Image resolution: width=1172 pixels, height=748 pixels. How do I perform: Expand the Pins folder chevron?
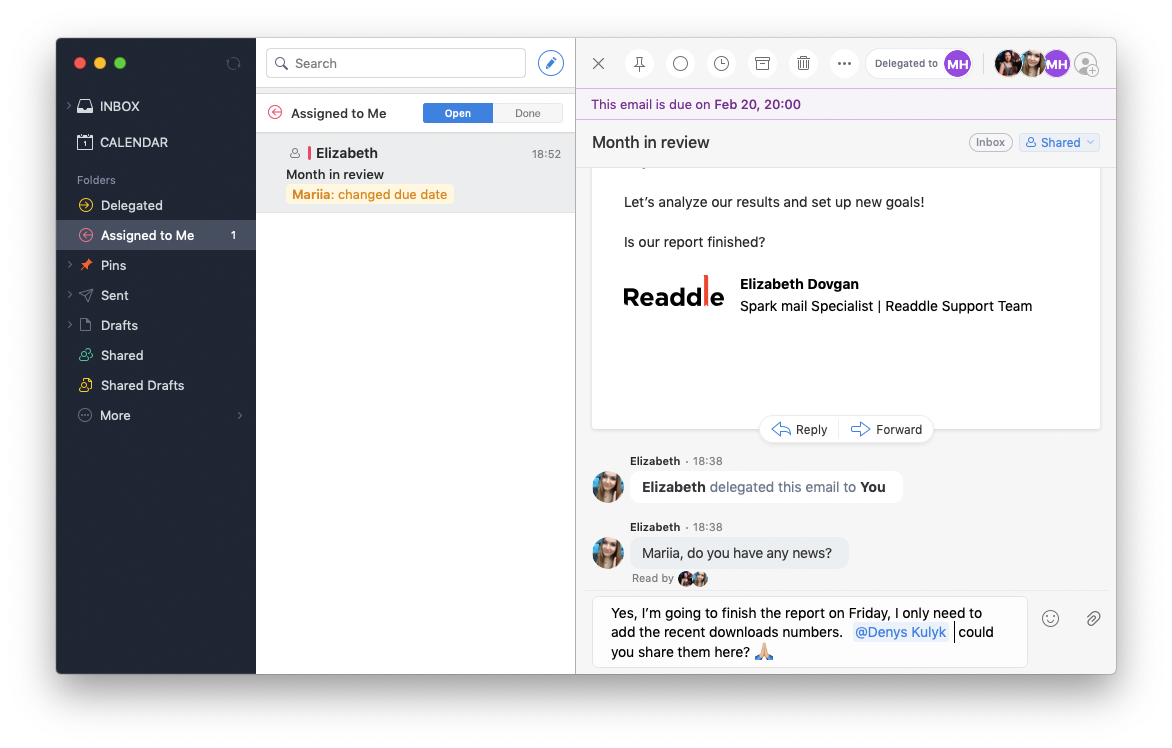(x=70, y=265)
